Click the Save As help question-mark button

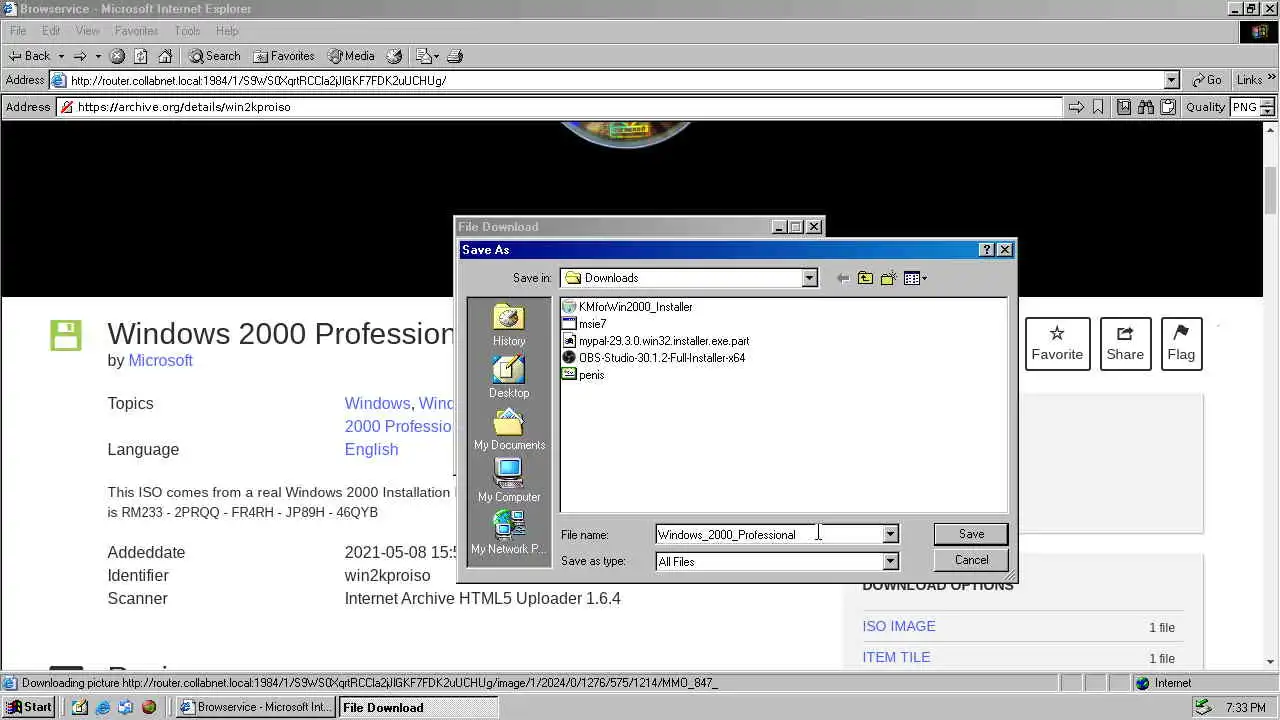click(x=986, y=250)
